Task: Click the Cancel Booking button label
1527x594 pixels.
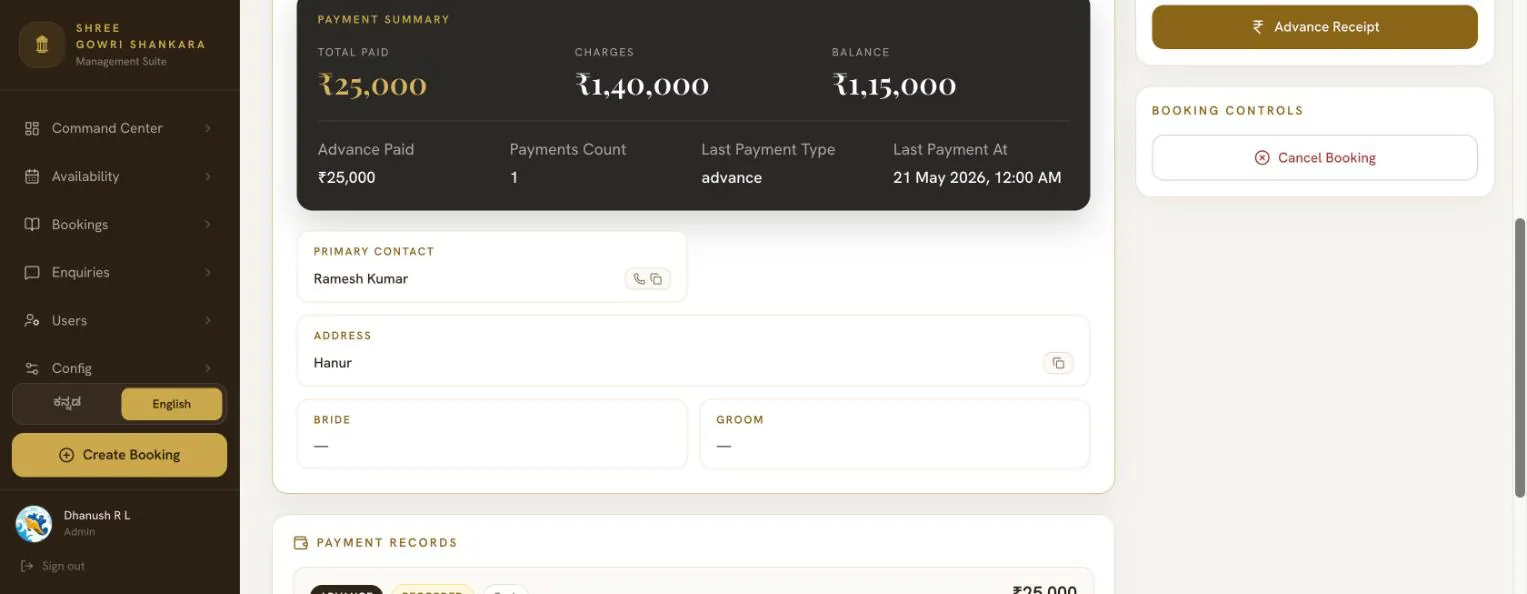Action: (x=1326, y=158)
